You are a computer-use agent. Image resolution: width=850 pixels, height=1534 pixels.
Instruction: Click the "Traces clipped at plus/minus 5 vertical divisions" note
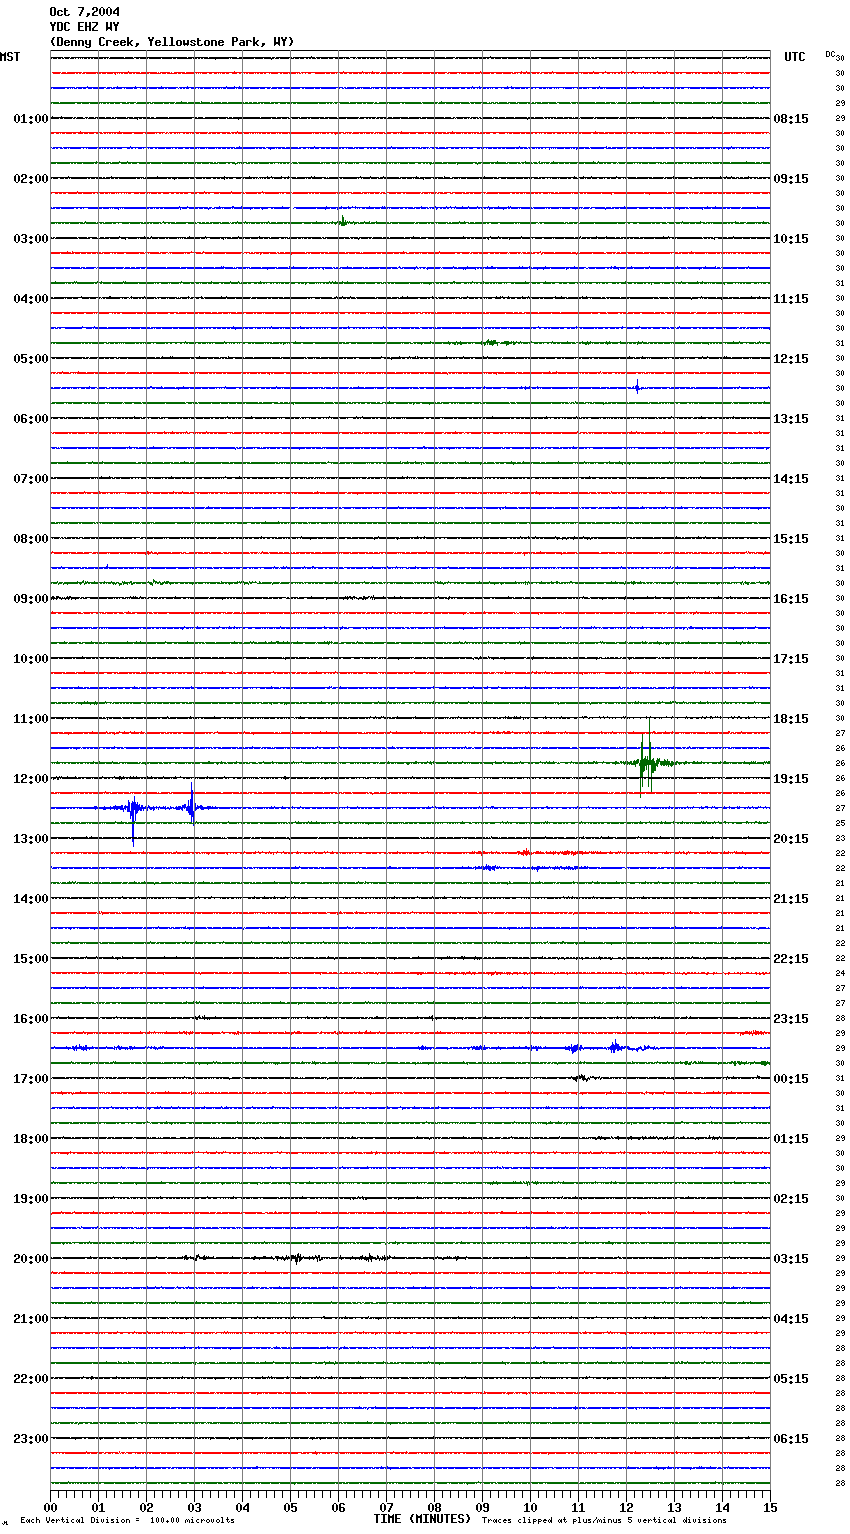tap(604, 1521)
